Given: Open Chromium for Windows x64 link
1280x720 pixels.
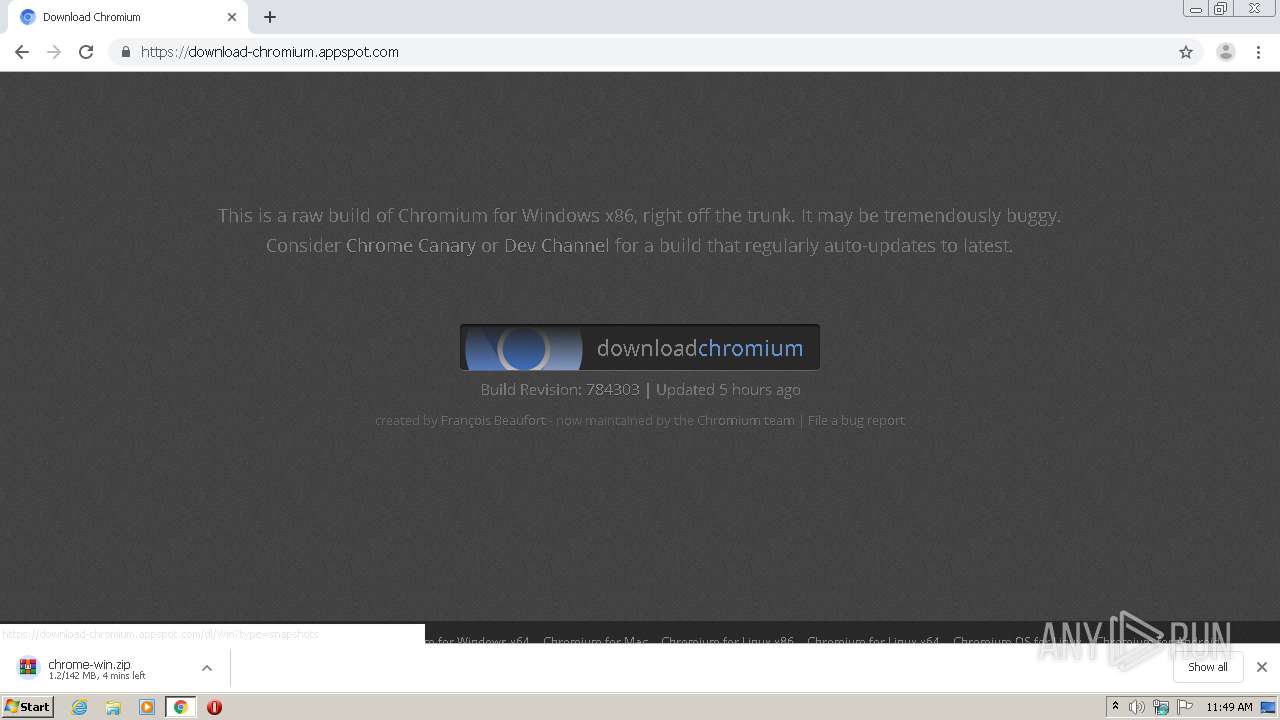Looking at the screenshot, I should [478, 640].
